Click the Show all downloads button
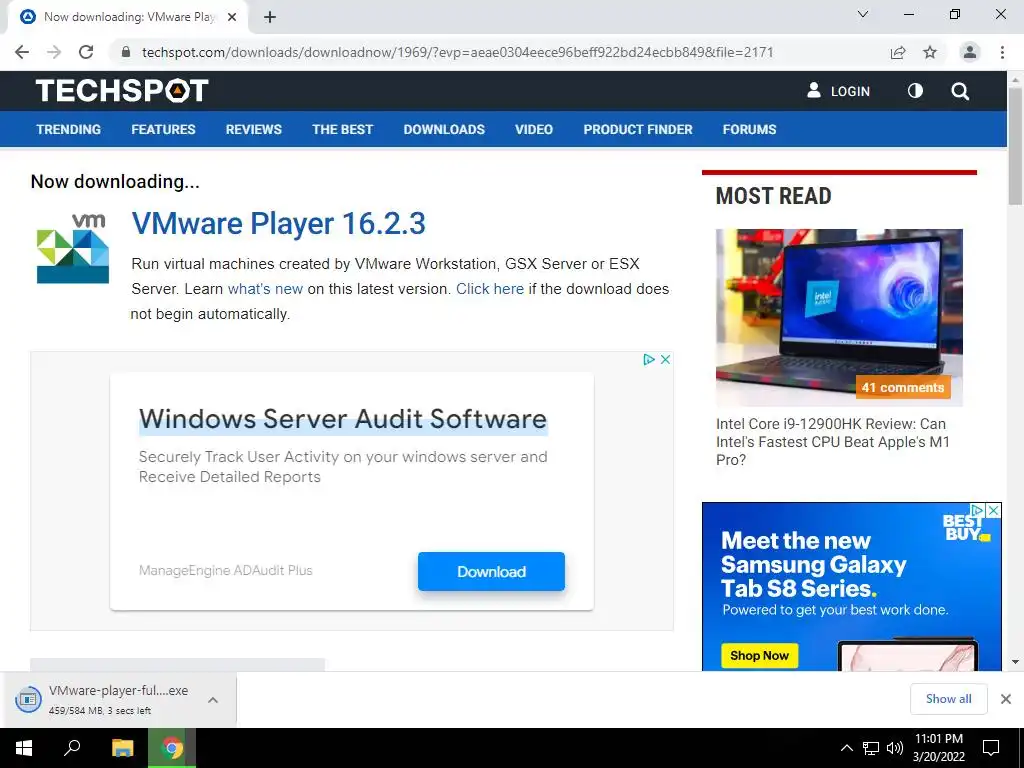Screen dimensions: 1024x768 coord(948,699)
